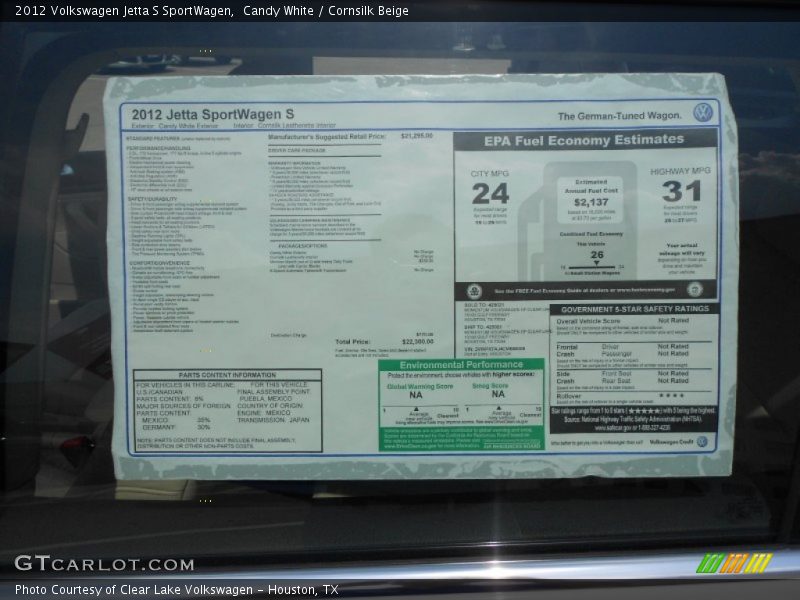Click the Volkswagen roundel logo on the sticker

coord(704,113)
